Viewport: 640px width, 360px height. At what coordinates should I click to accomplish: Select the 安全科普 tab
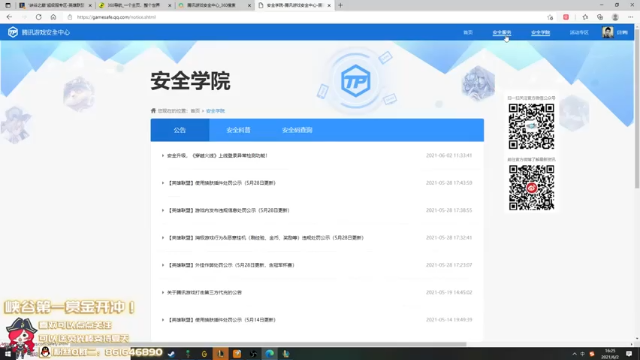tap(238, 130)
